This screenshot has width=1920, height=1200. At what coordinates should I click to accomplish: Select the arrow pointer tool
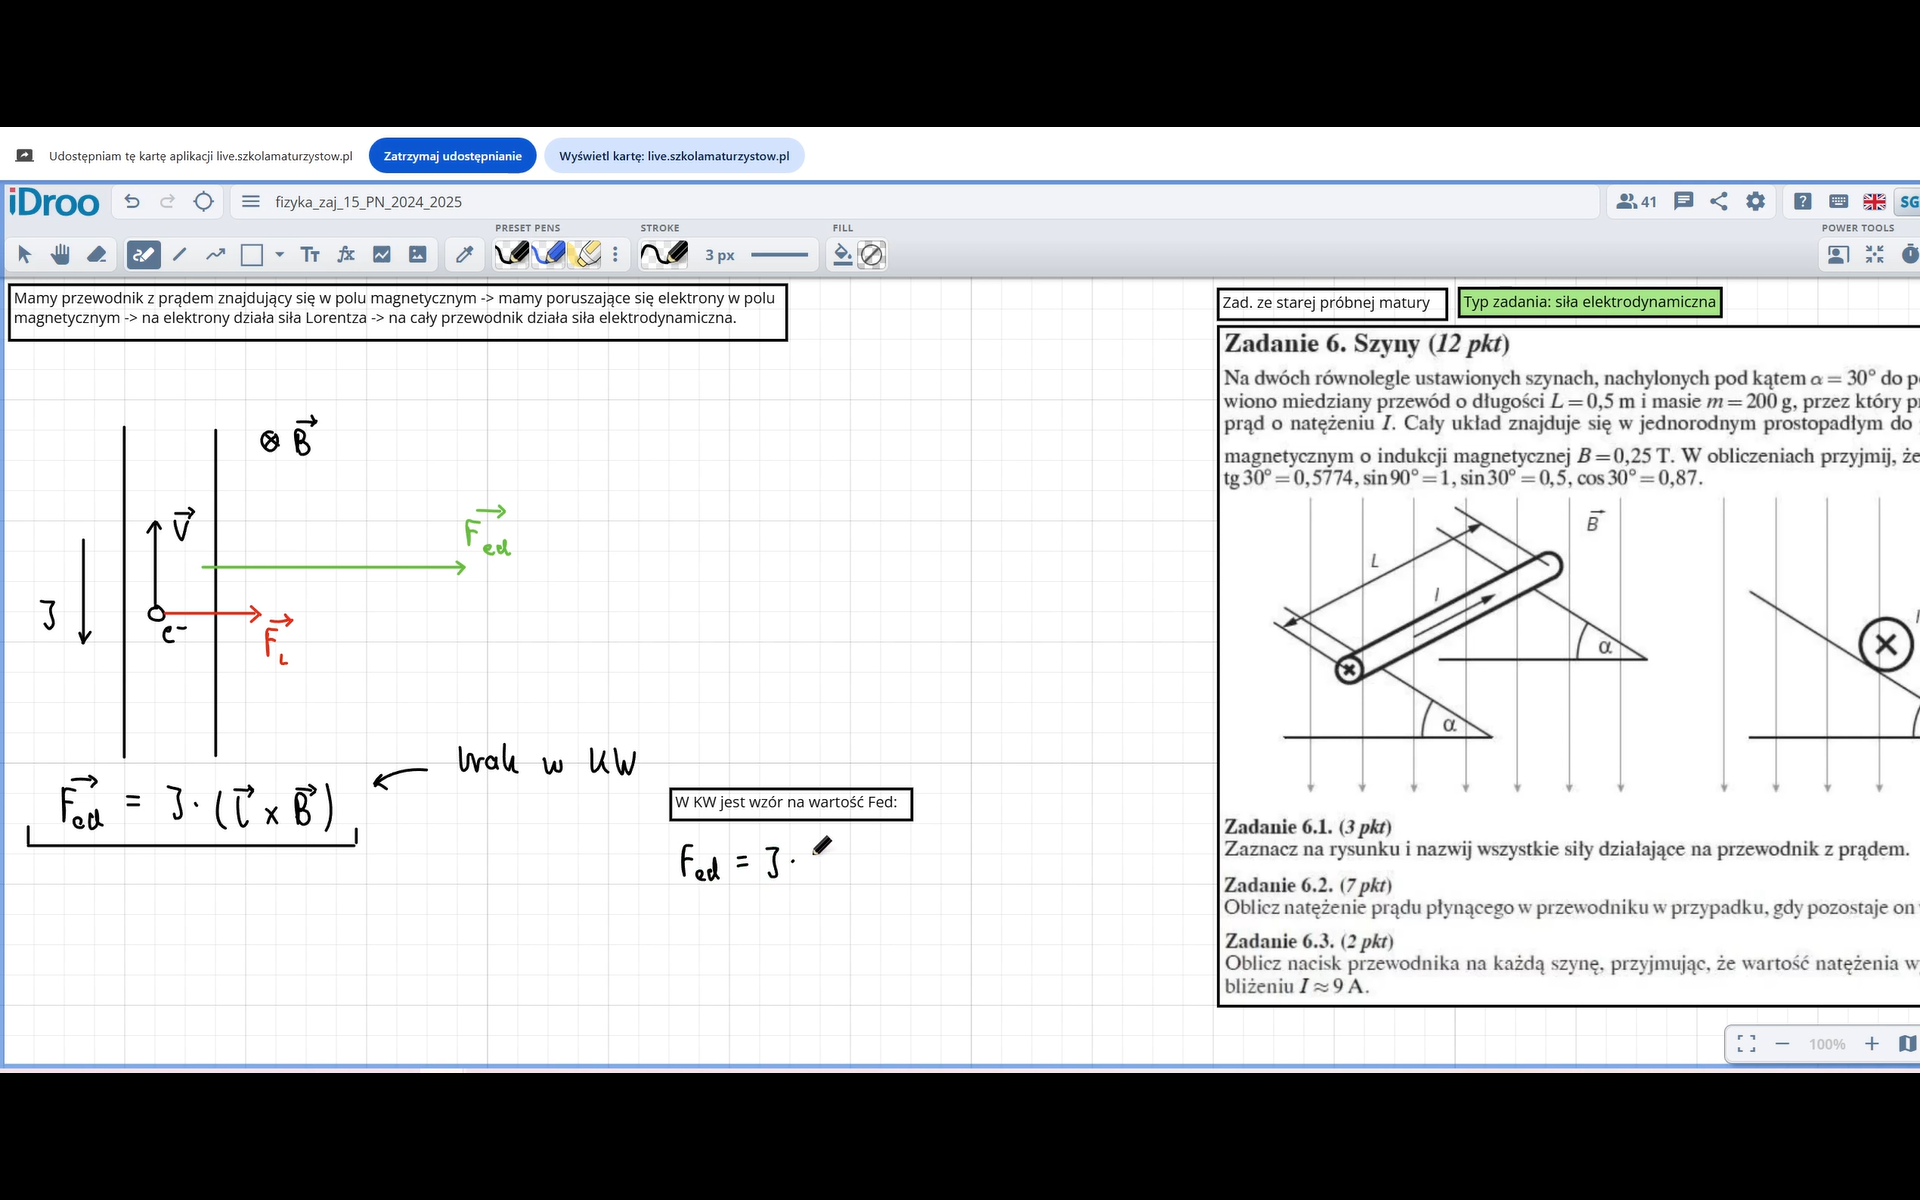coord(25,255)
